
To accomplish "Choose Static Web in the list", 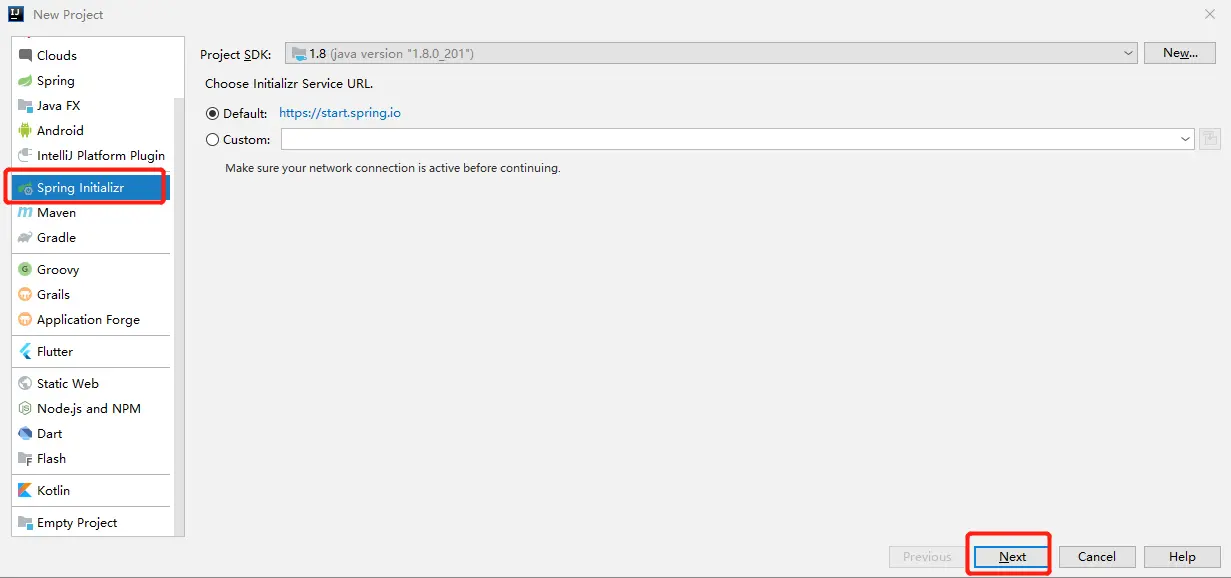I will click(x=91, y=383).
